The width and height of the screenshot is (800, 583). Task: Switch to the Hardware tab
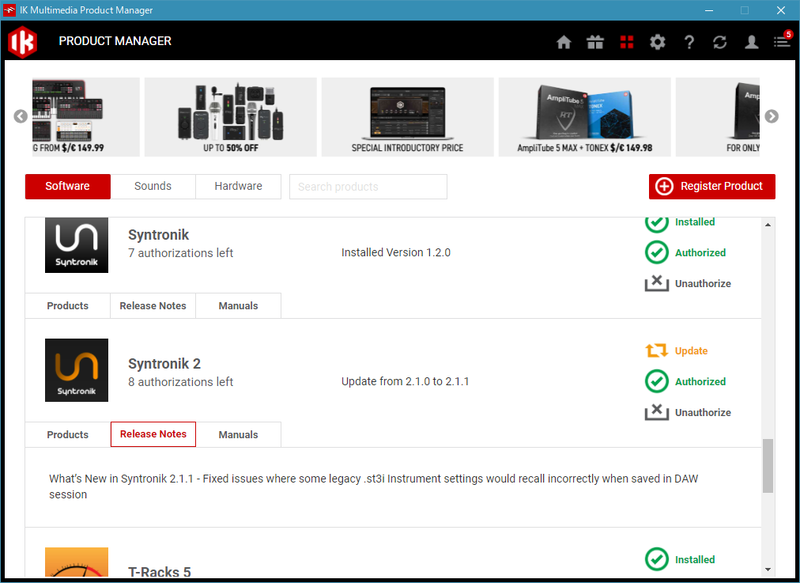tap(238, 186)
